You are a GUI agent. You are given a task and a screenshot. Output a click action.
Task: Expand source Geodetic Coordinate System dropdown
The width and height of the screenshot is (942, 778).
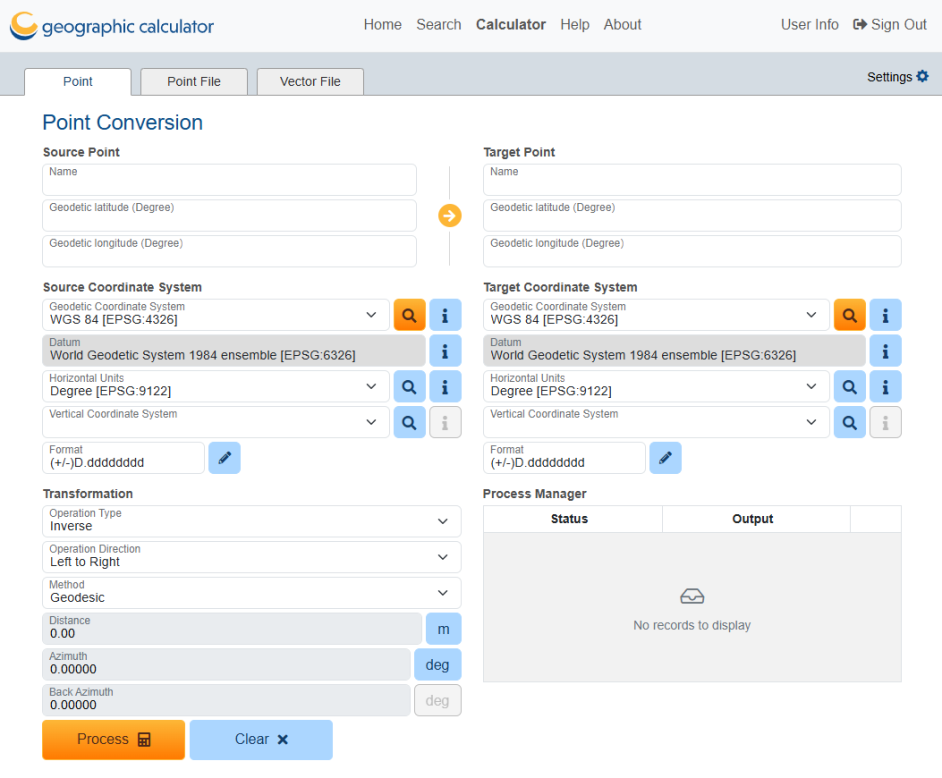pos(371,315)
